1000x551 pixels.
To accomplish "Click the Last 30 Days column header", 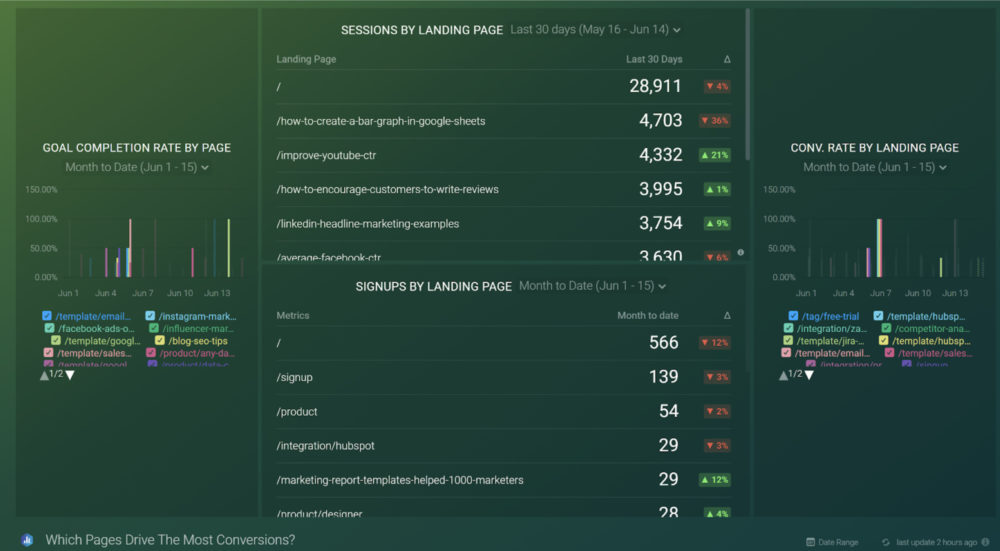I will [x=654, y=60].
